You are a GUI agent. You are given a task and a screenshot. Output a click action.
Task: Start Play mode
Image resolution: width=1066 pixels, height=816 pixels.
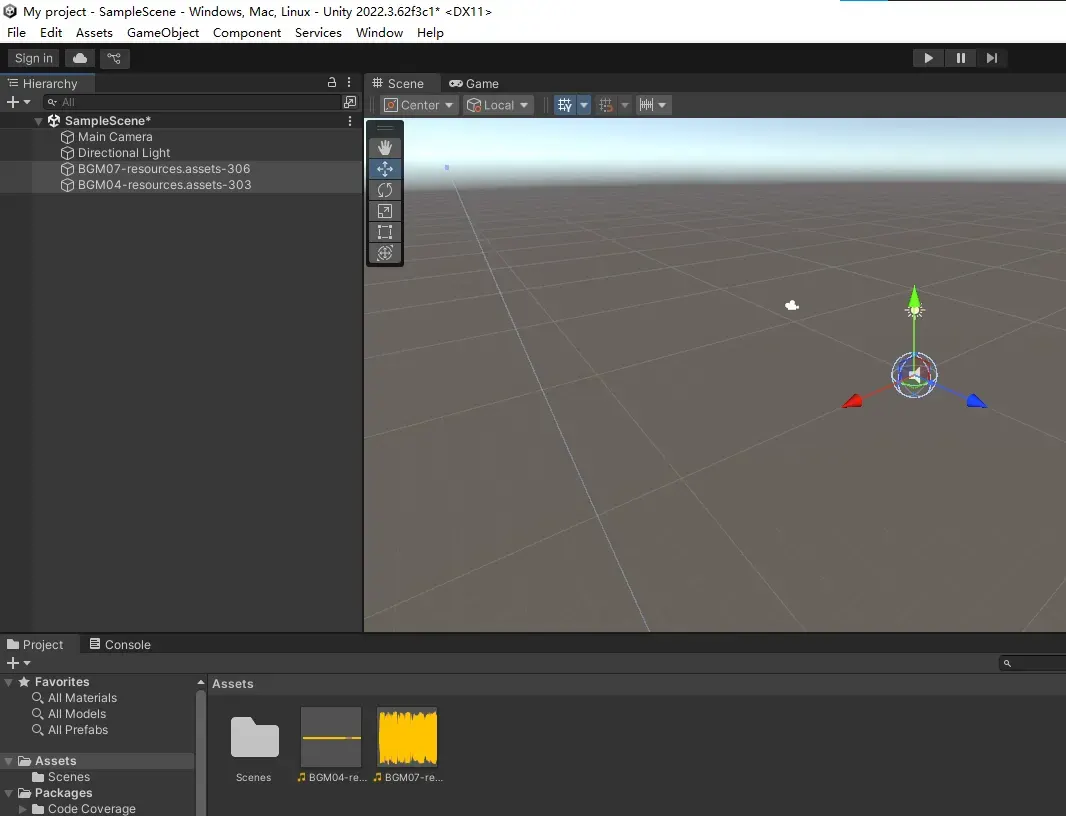[x=928, y=58]
